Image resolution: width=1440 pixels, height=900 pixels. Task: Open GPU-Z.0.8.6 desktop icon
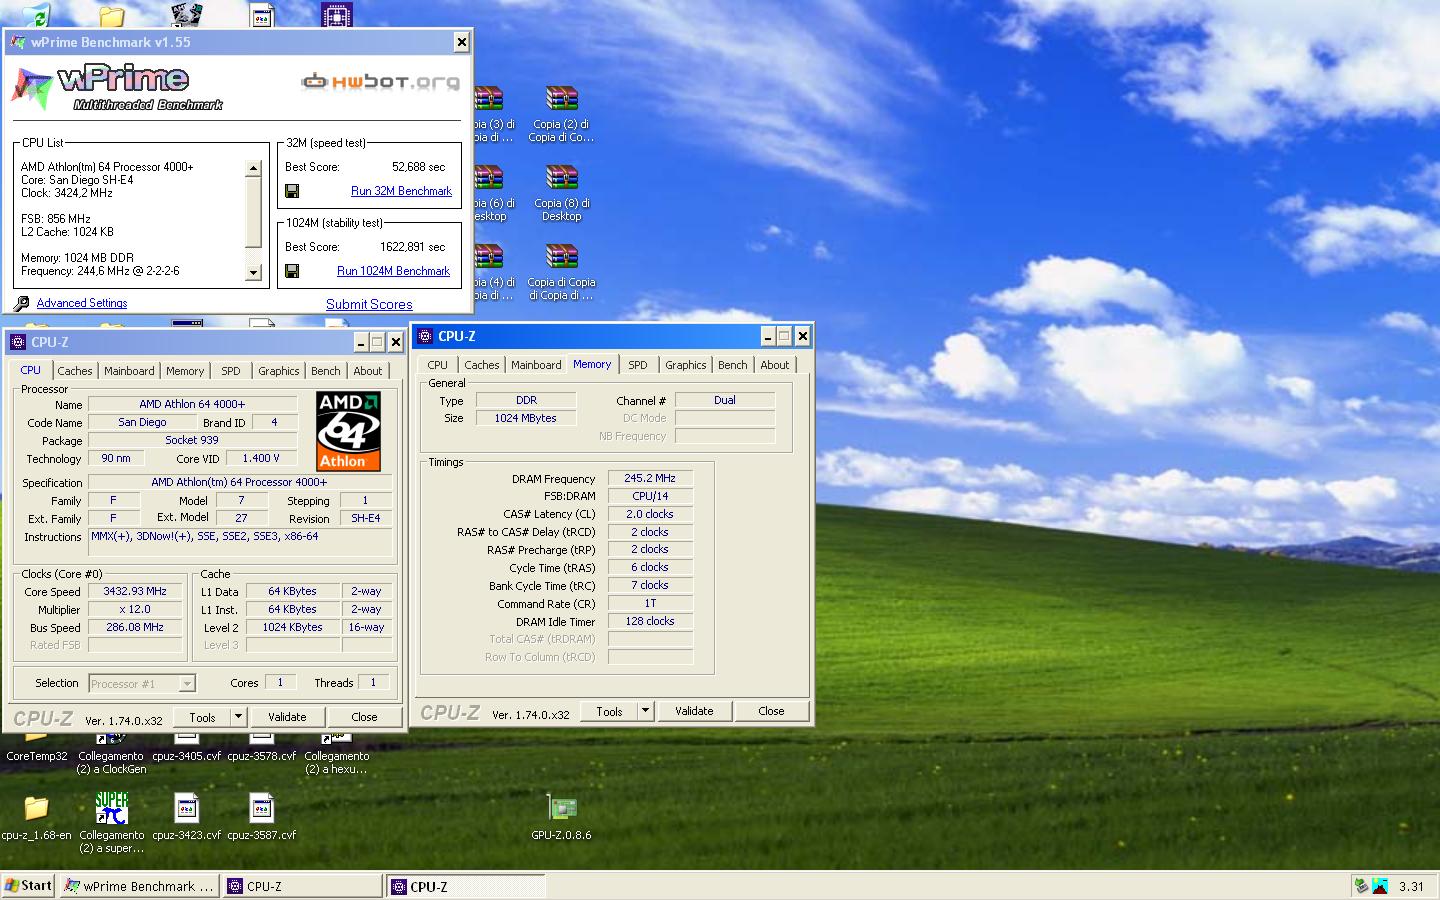point(562,808)
